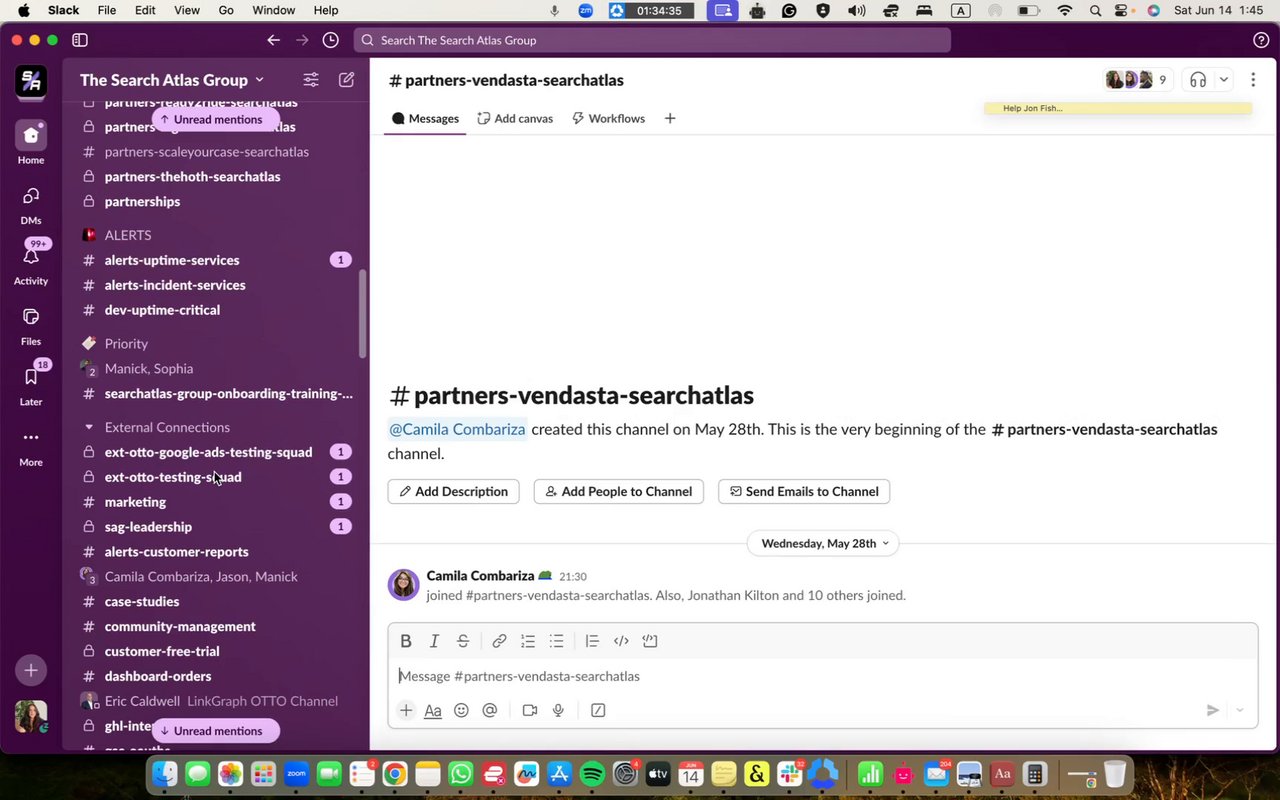Toggle the Aa formatting toolbar
This screenshot has height=800, width=1280.
click(433, 710)
